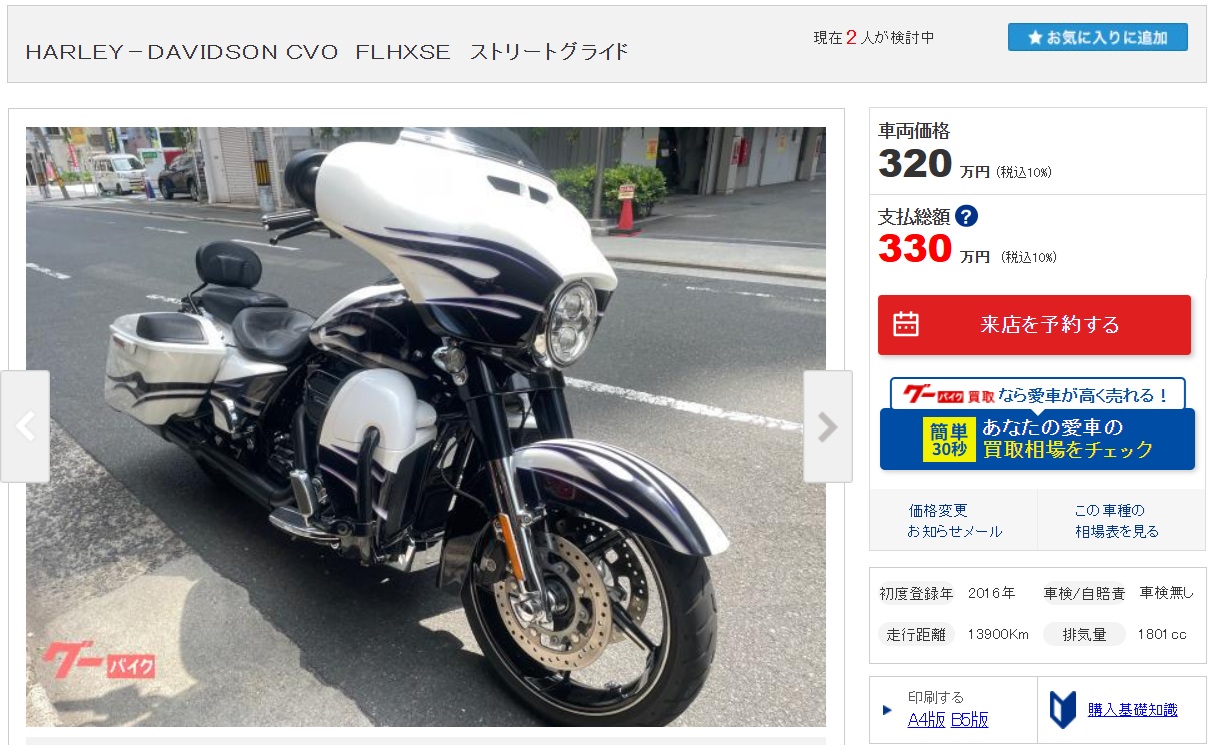Click the question mark beside 支払総額

[966, 216]
